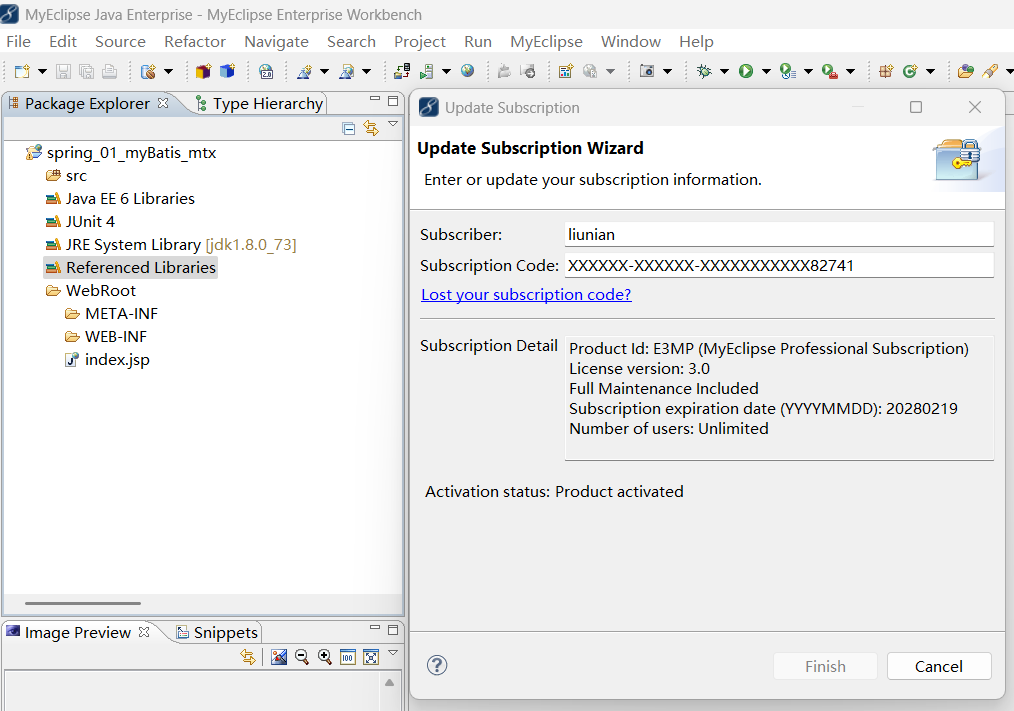Click Collapse All in Package Explorer
The height and width of the screenshot is (711, 1014).
(x=349, y=128)
